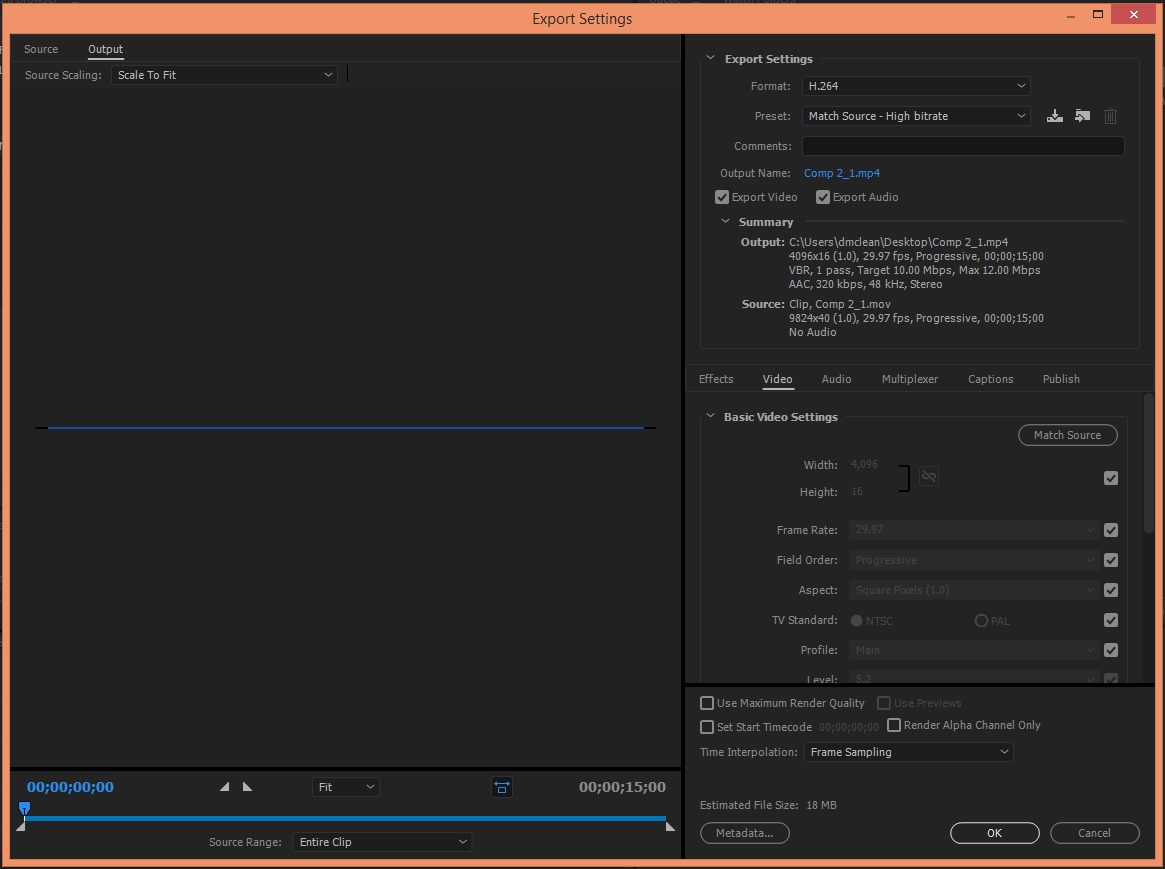
Task: Click the blue playhead marker
Action: point(25,808)
